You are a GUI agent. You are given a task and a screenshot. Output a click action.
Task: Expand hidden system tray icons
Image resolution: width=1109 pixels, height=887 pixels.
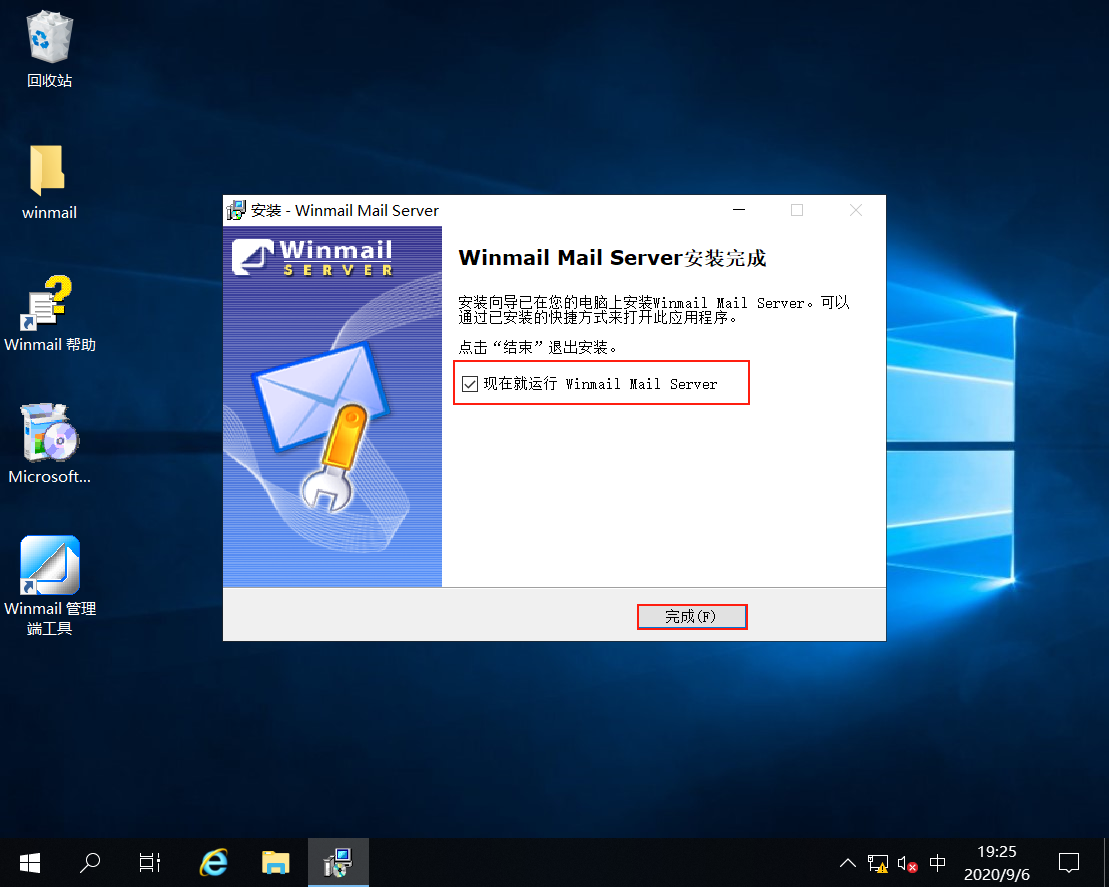[847, 862]
